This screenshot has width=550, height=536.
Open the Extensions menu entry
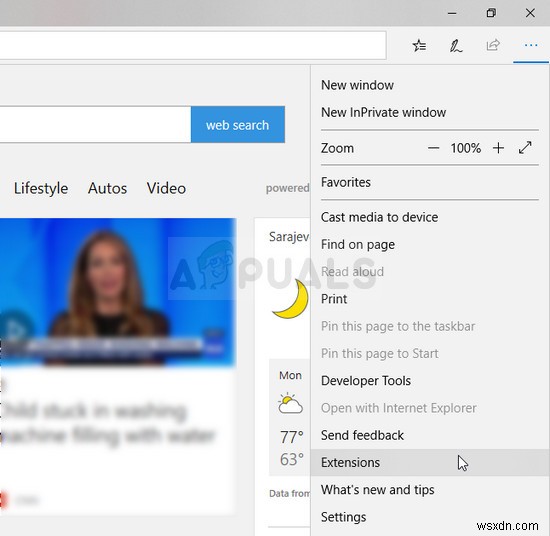[430, 462]
